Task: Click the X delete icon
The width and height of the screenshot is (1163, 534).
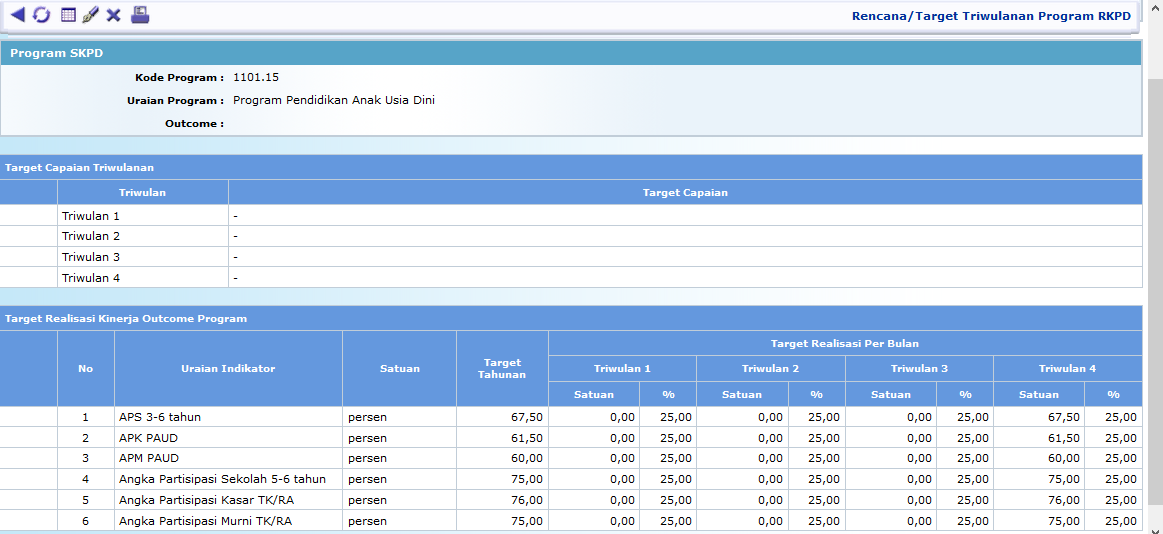Action: 113,15
